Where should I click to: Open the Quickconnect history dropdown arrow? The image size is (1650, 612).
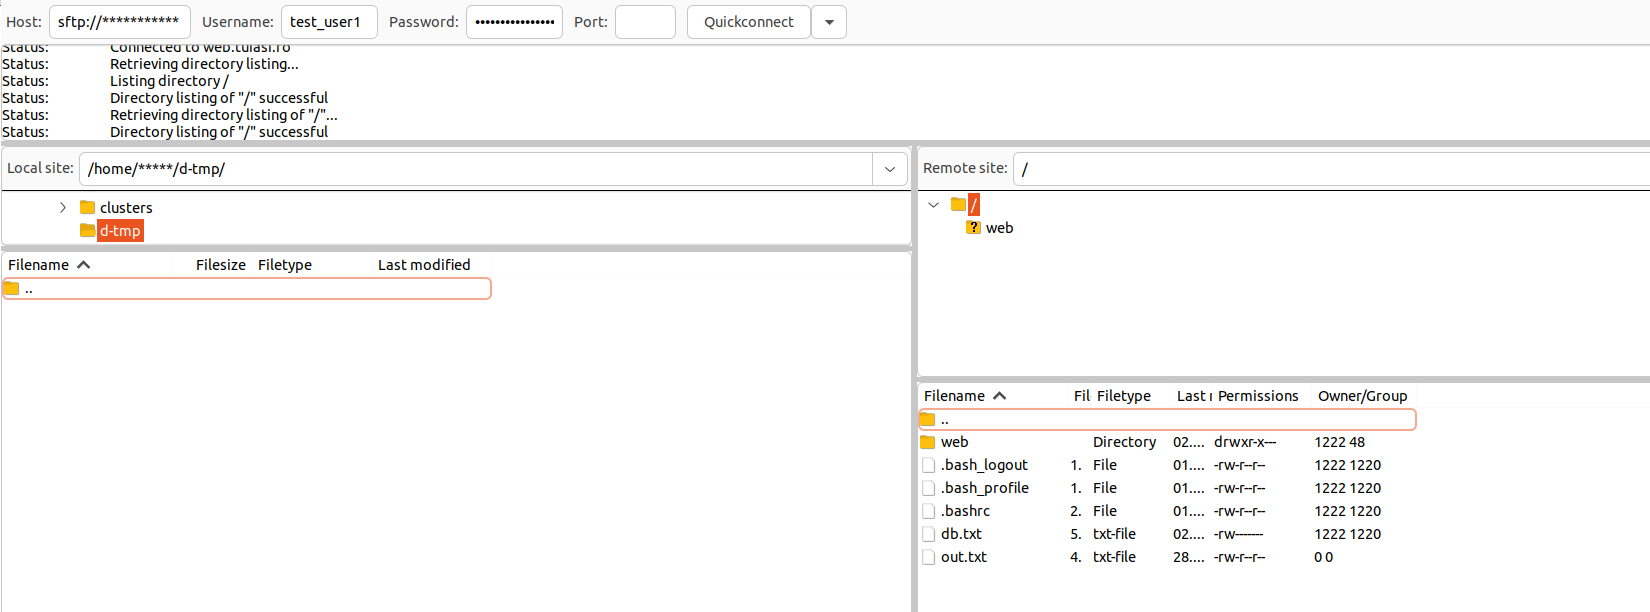click(x=829, y=22)
